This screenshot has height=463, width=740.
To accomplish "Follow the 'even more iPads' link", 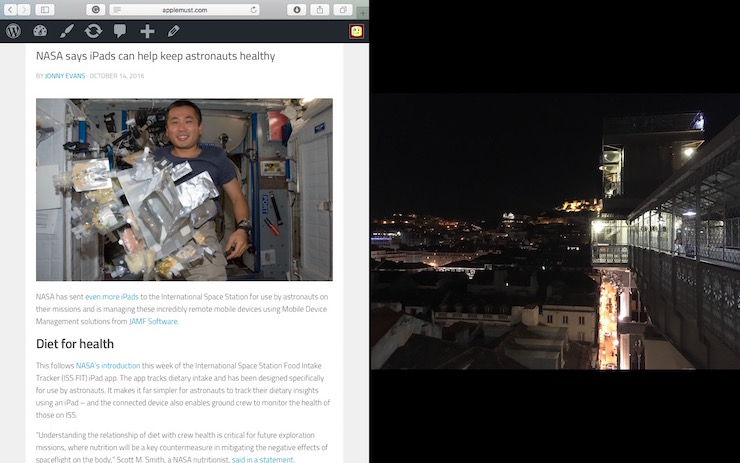I will tap(112, 297).
